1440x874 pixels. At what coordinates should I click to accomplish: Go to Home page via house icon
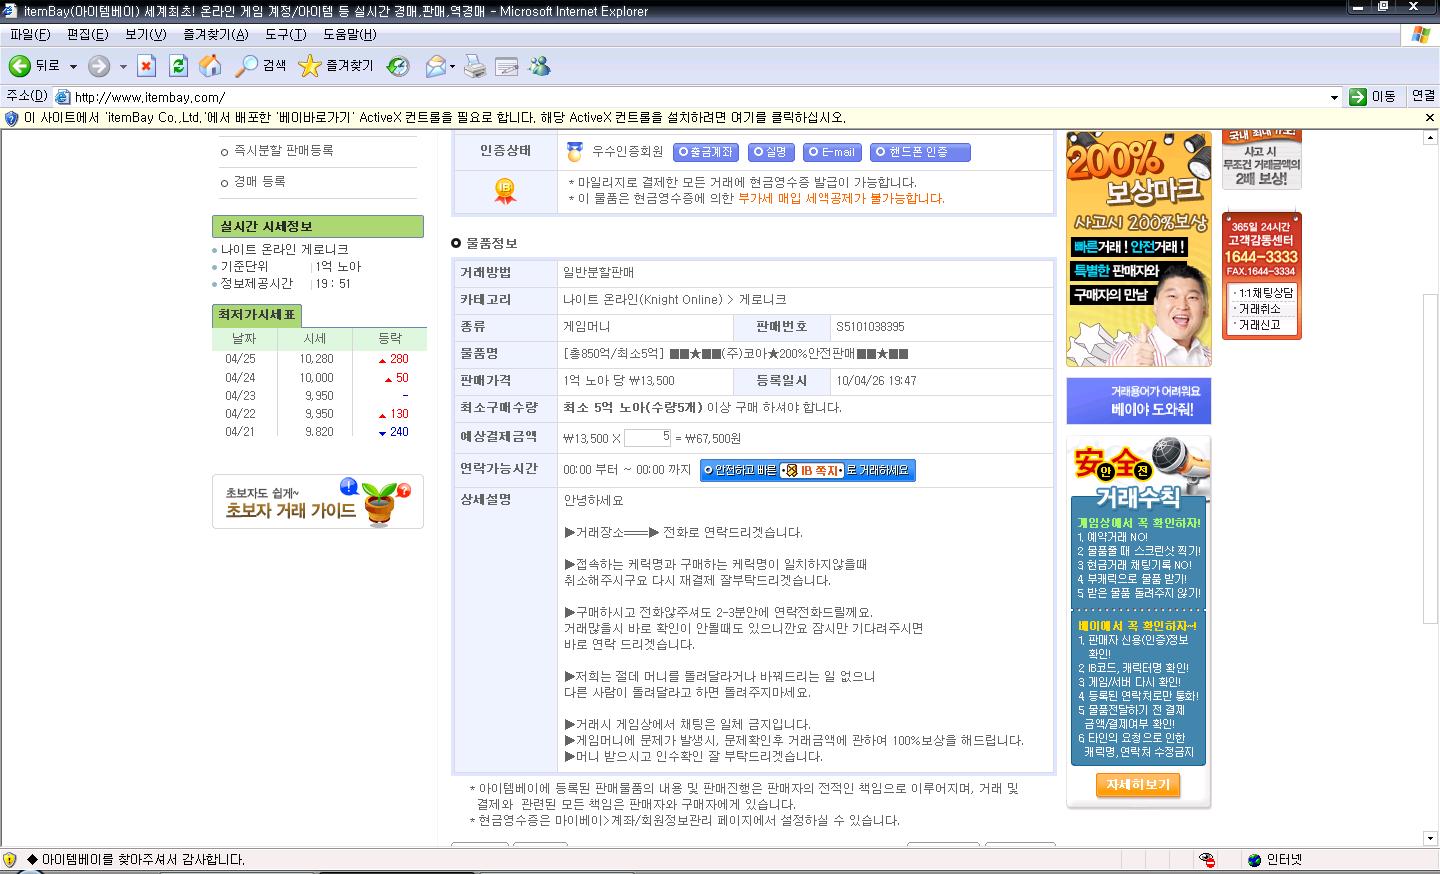[x=210, y=66]
